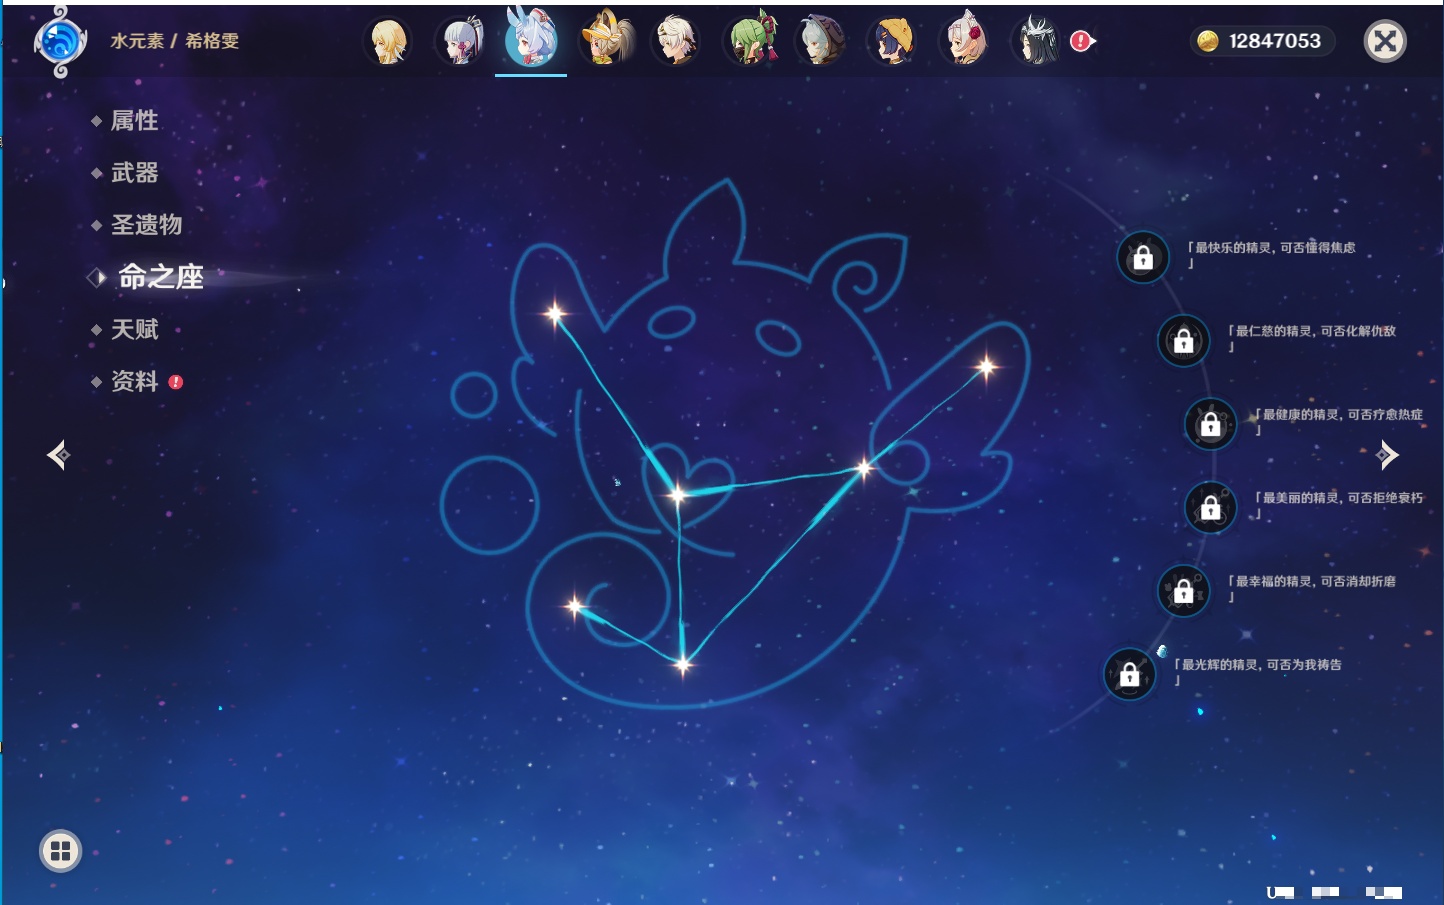Image resolution: width=1444 pixels, height=905 pixels.
Task: Switch to the silver-ponytail character avatar
Action: 460,42
